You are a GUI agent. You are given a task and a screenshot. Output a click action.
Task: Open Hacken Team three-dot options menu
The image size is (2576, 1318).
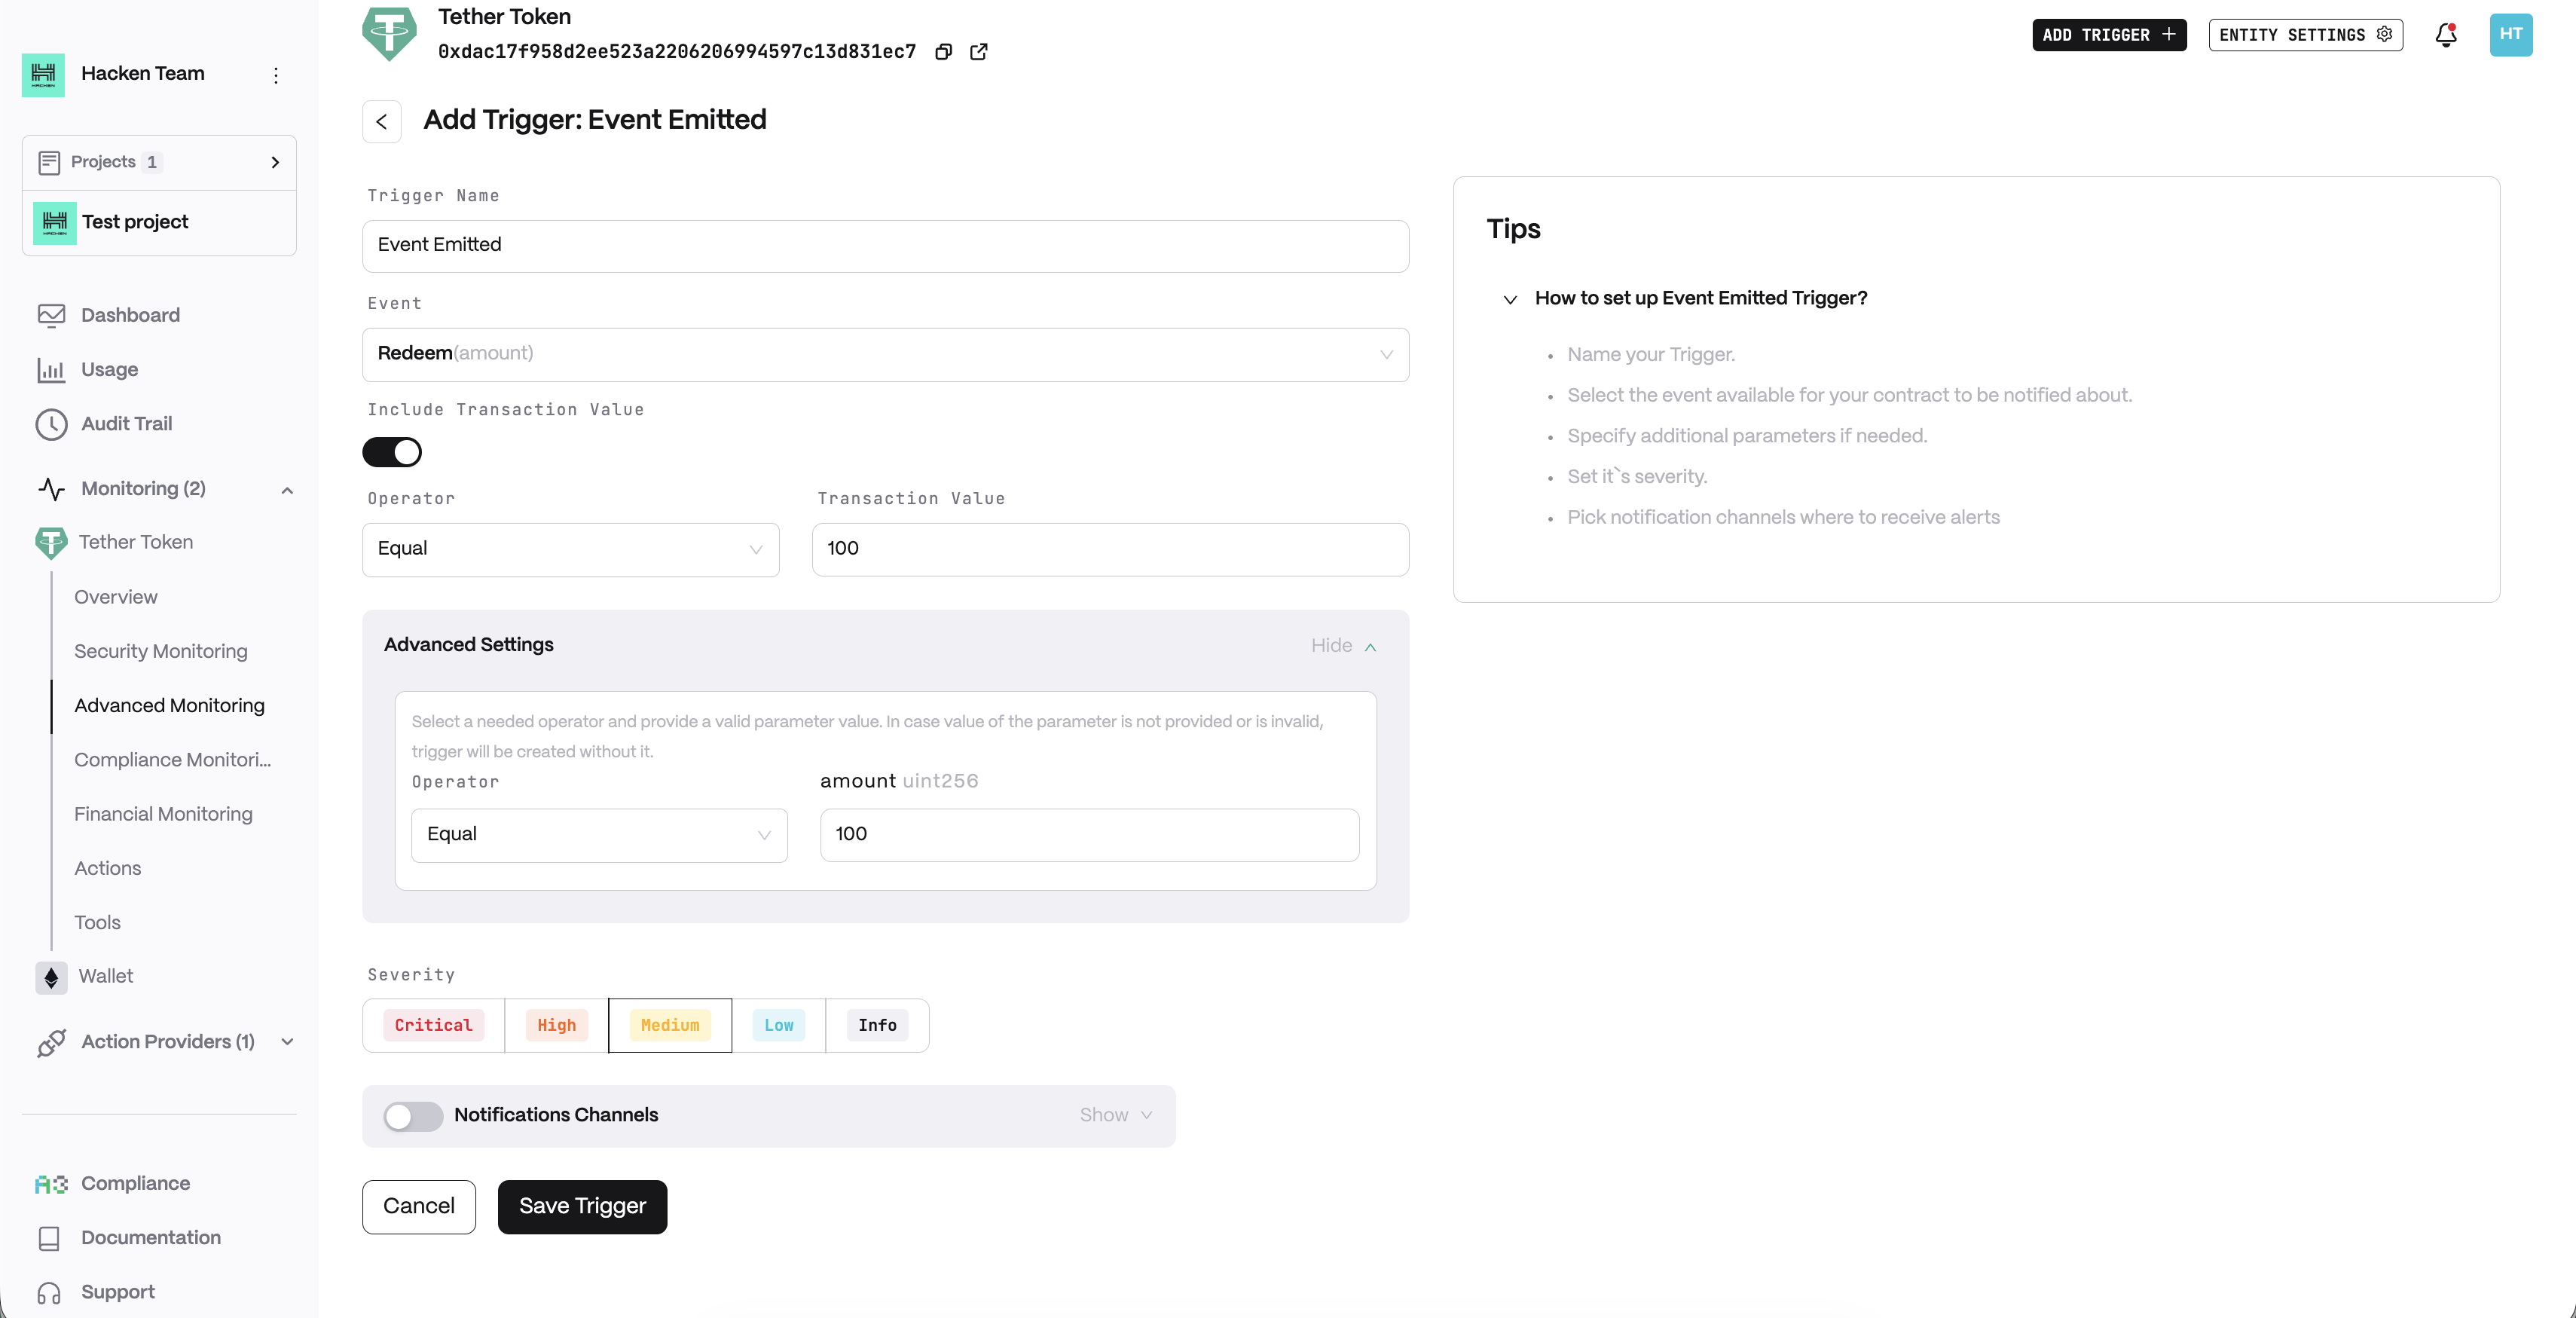coord(276,75)
